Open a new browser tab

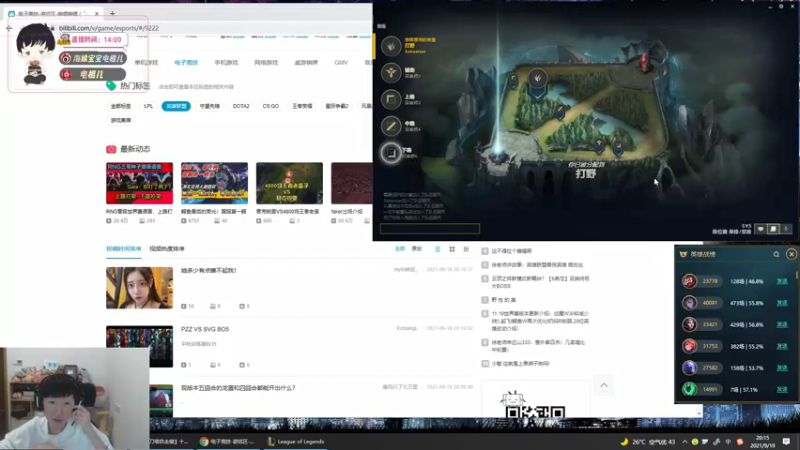click(112, 13)
